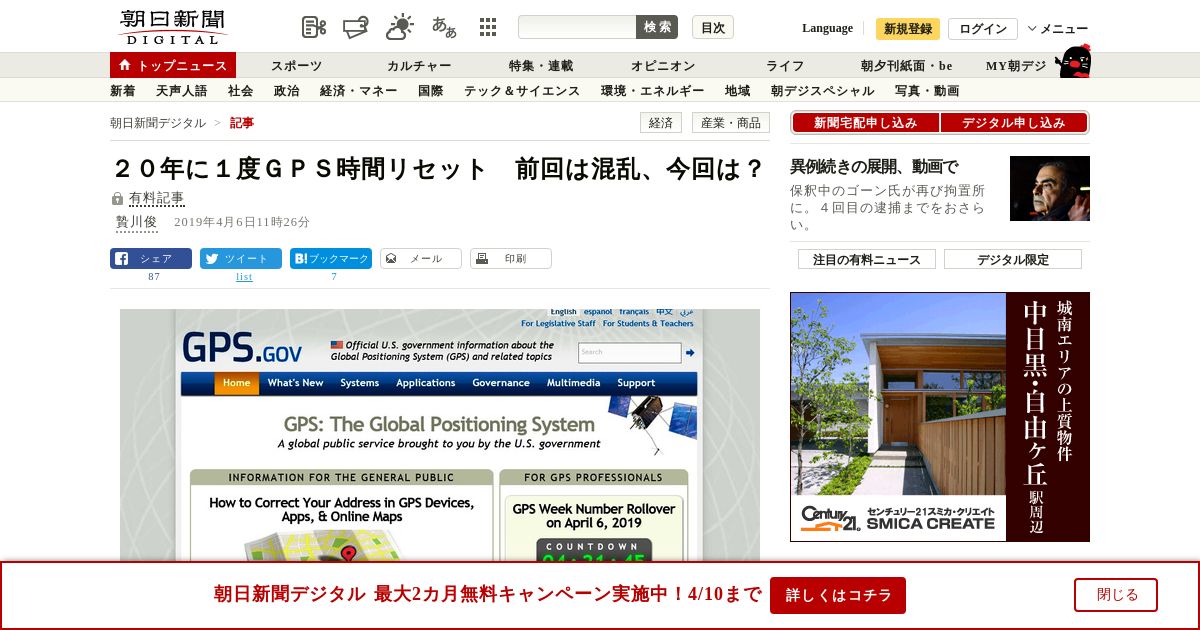
Task: Open 新着 in the sub navigation
Action: (x=123, y=91)
